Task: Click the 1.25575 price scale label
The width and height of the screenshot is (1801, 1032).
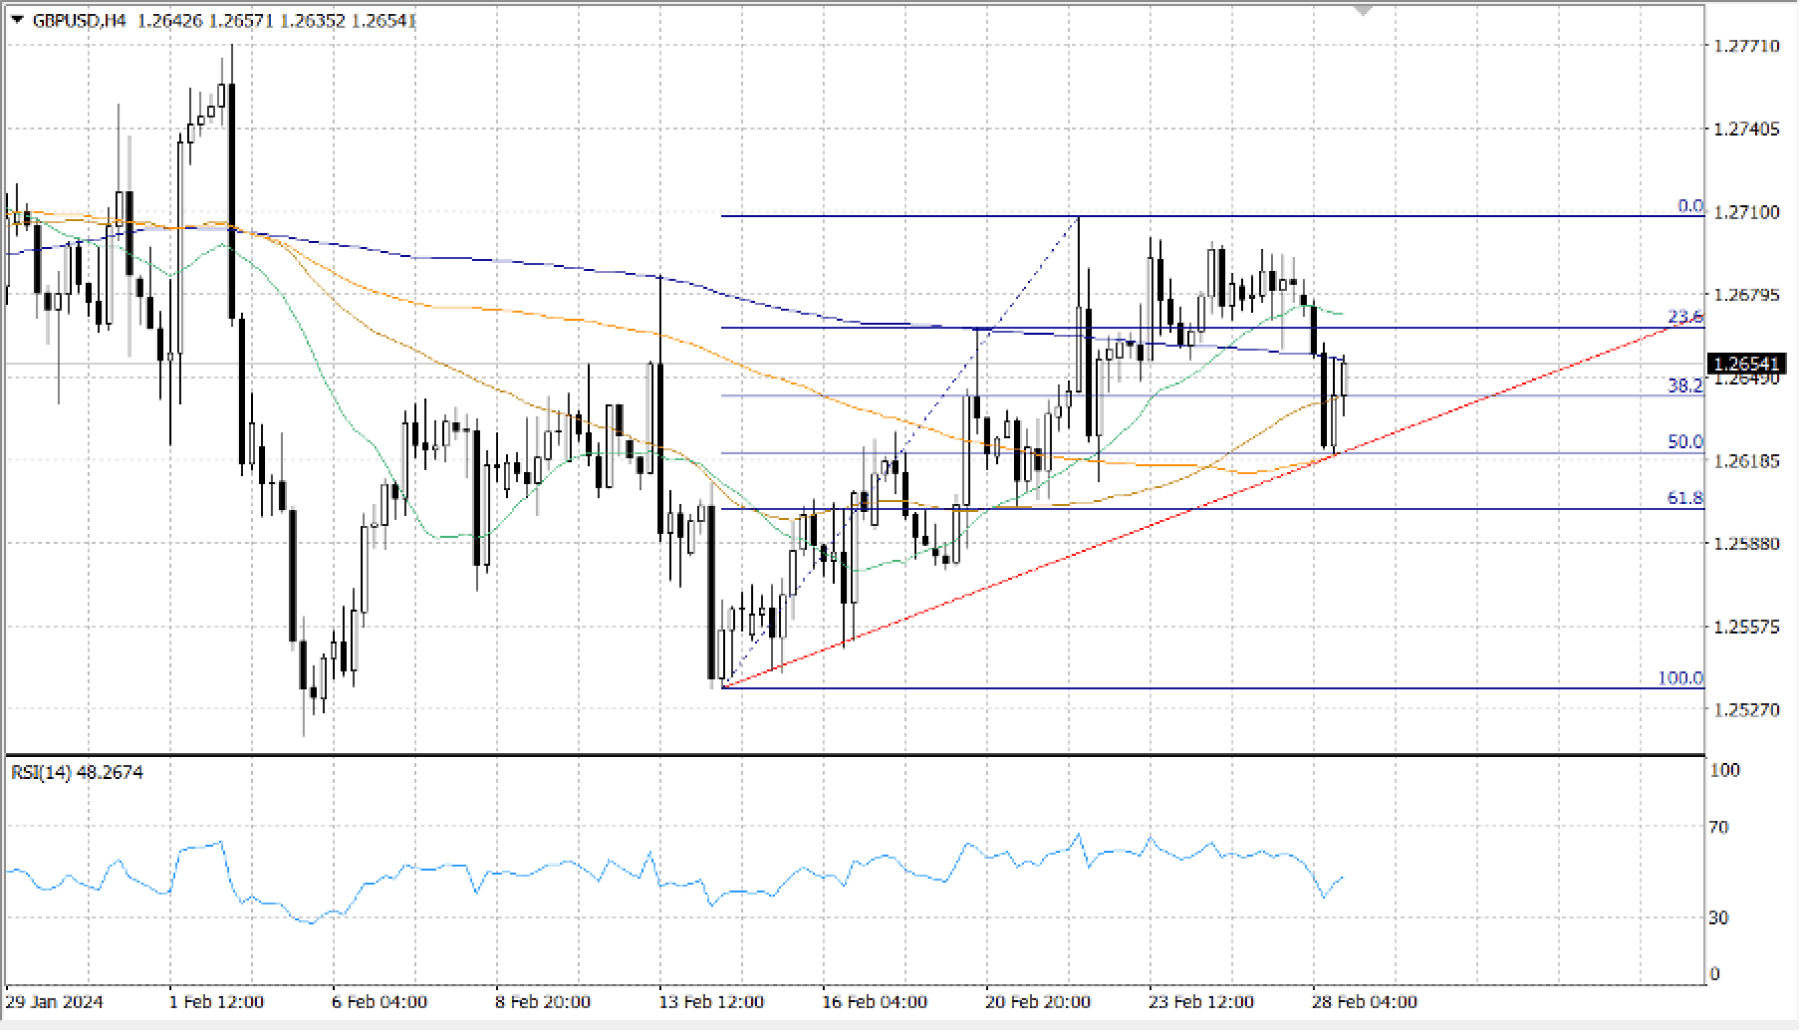Action: coord(1746,627)
